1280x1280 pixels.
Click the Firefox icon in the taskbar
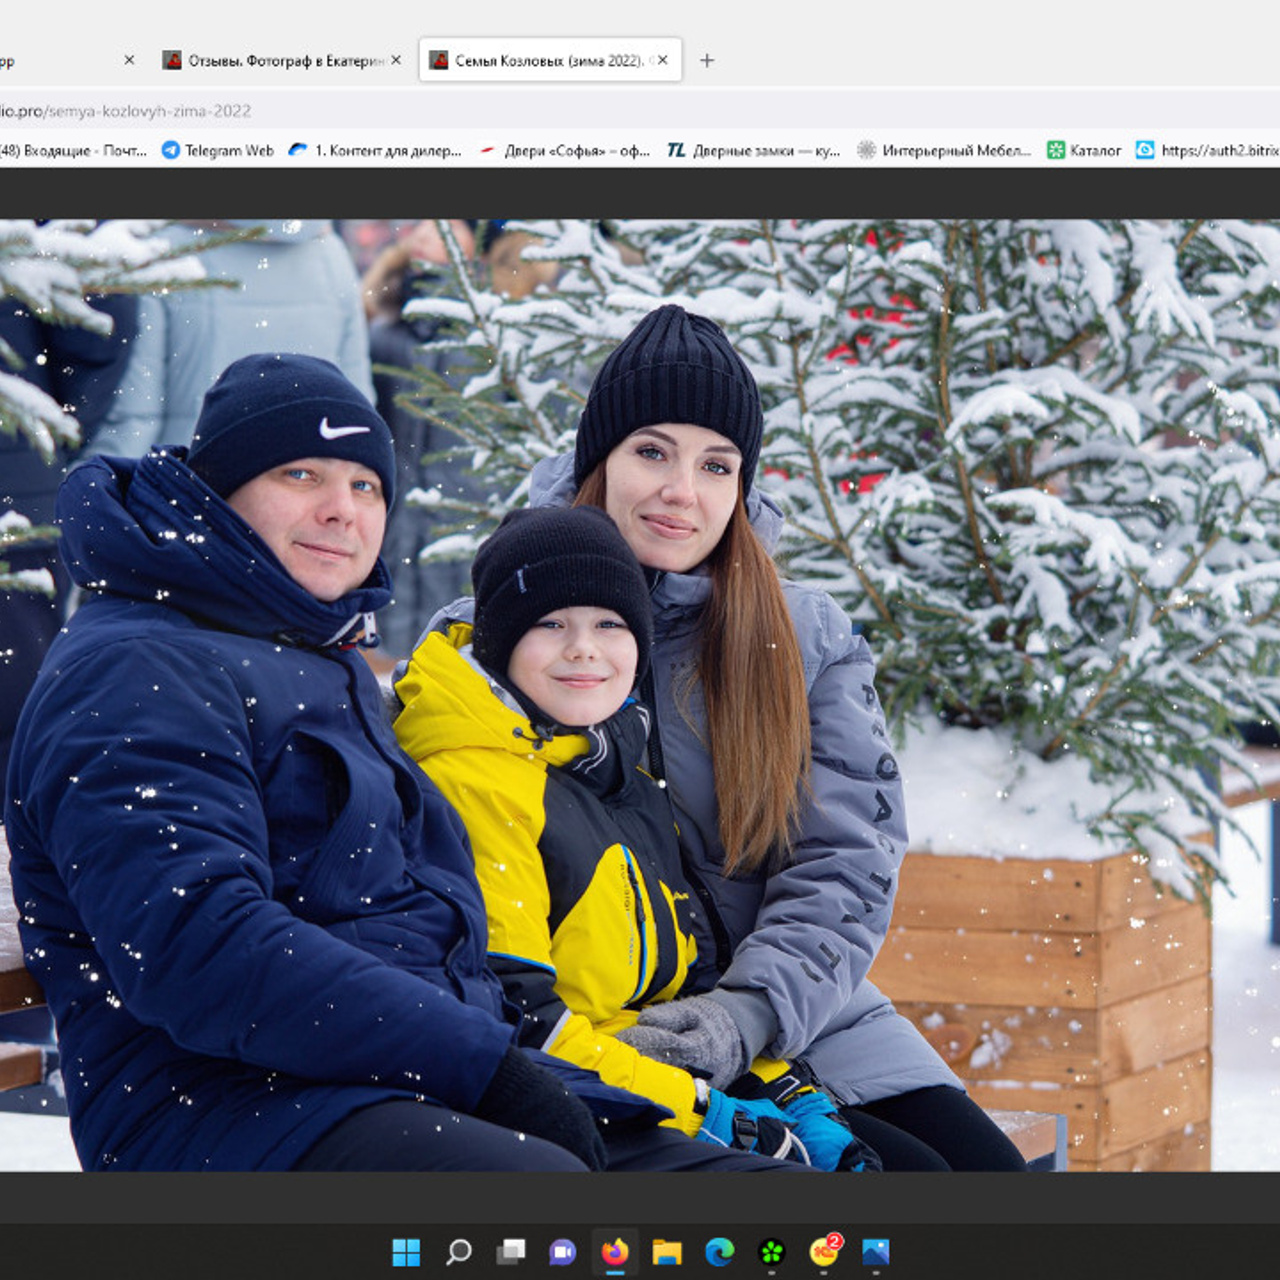point(615,1251)
